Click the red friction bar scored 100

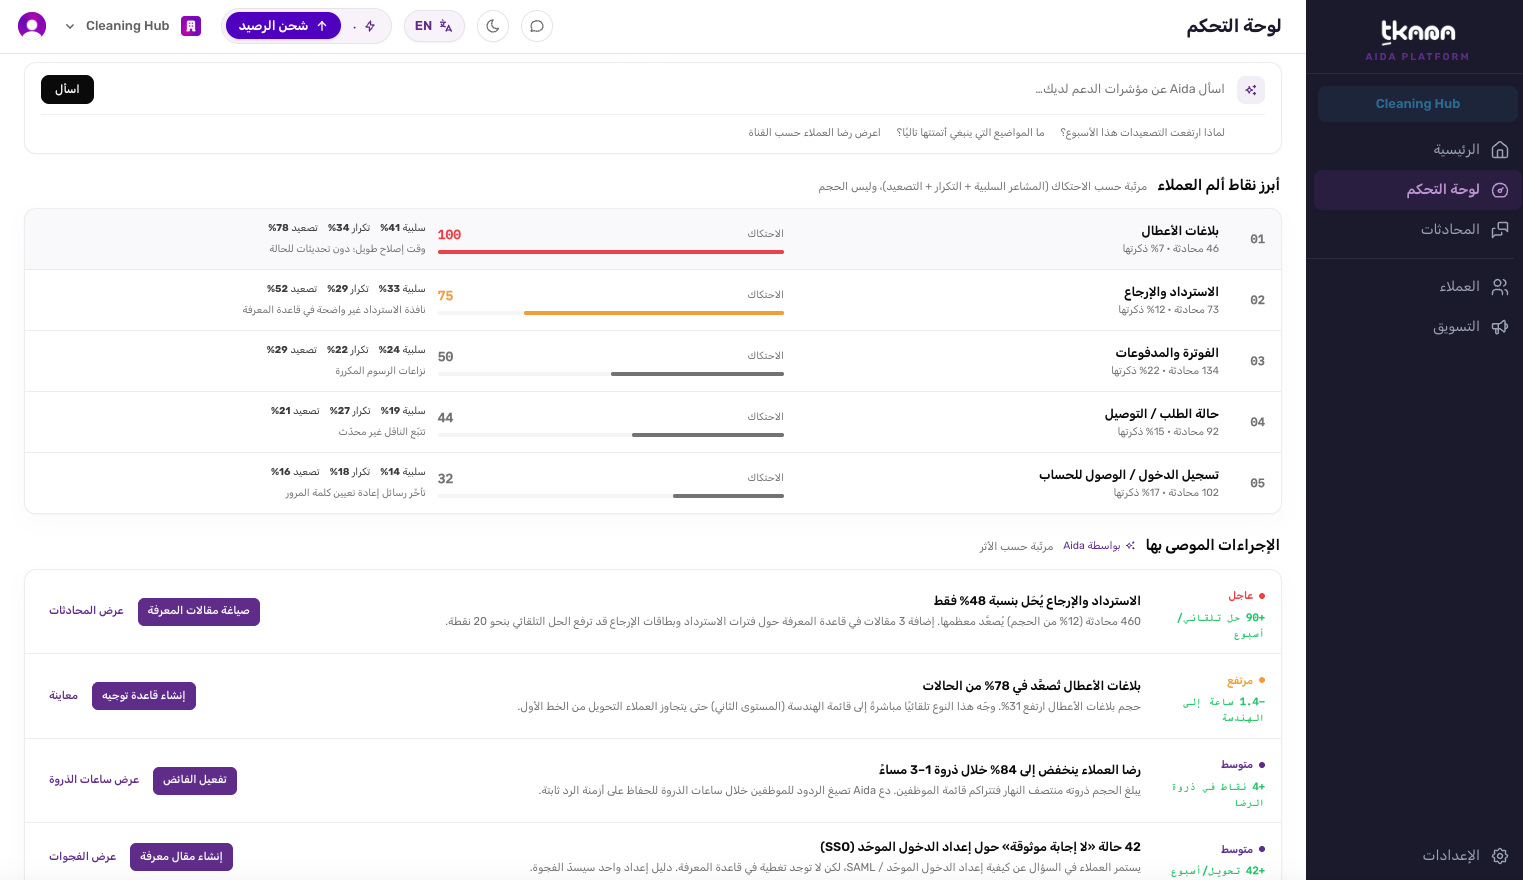point(611,252)
